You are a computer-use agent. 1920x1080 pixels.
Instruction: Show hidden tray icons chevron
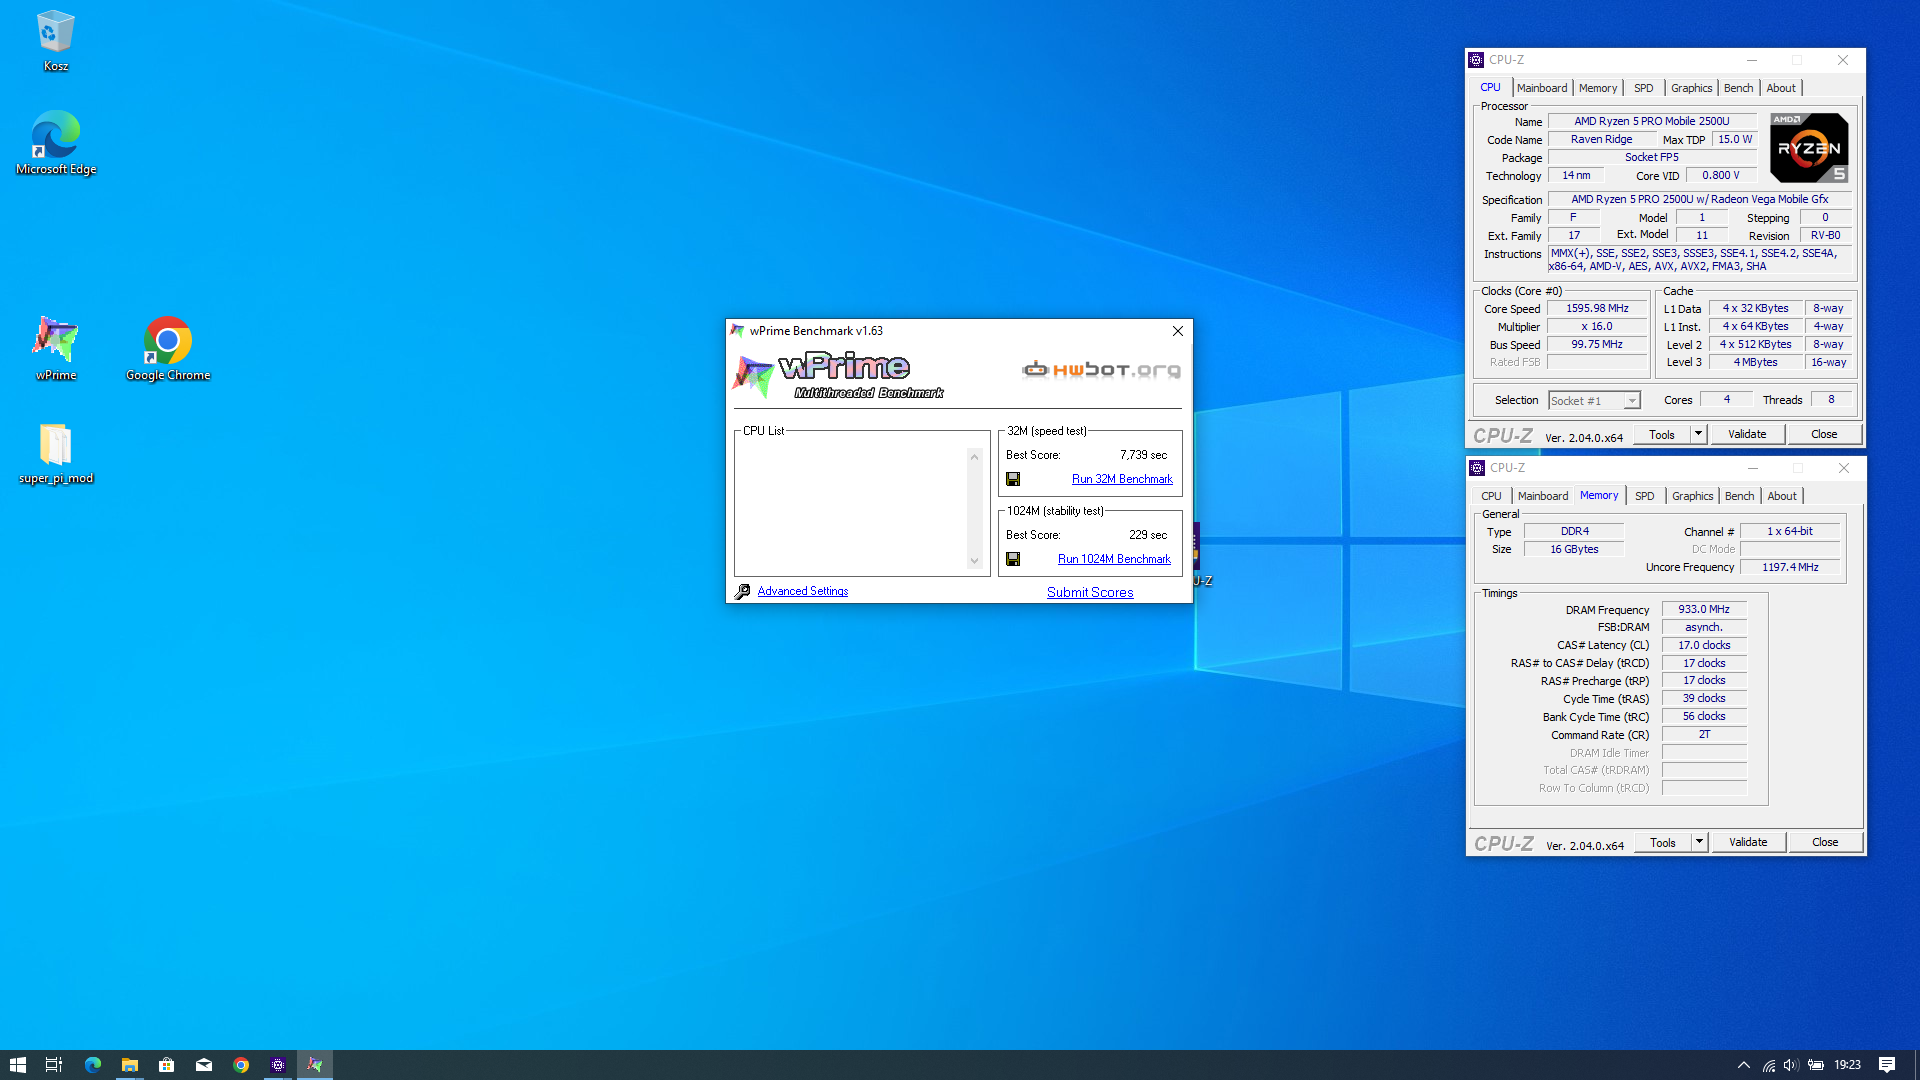(x=1744, y=1065)
